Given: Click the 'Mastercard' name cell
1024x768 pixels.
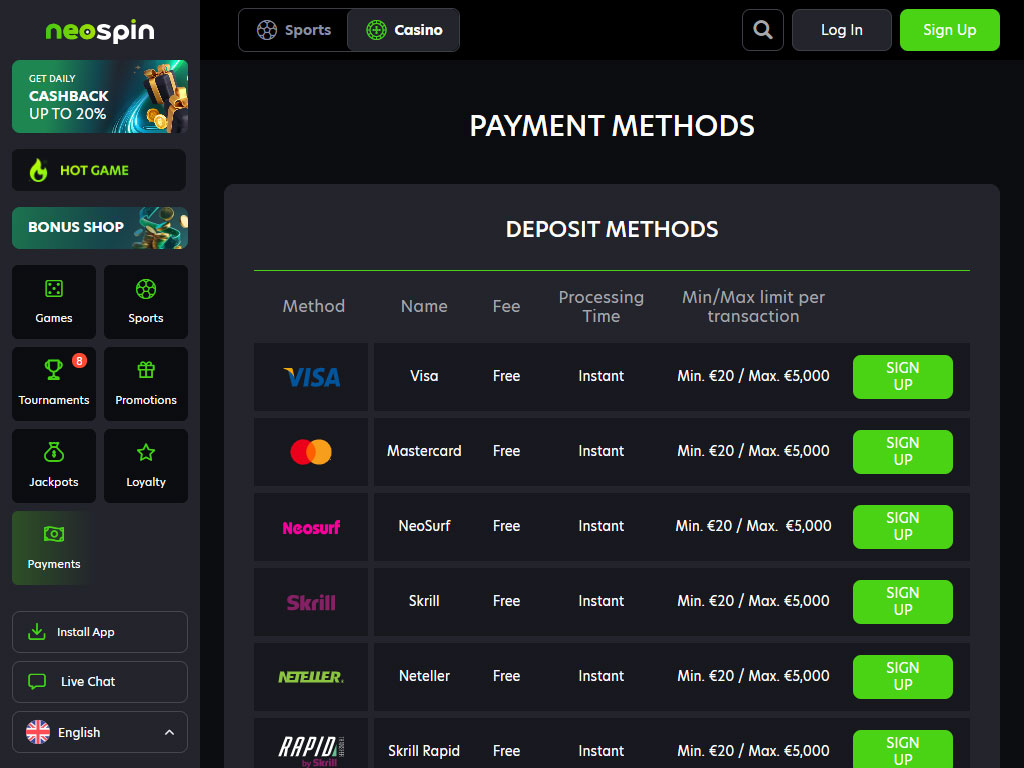Looking at the screenshot, I should click(x=424, y=451).
